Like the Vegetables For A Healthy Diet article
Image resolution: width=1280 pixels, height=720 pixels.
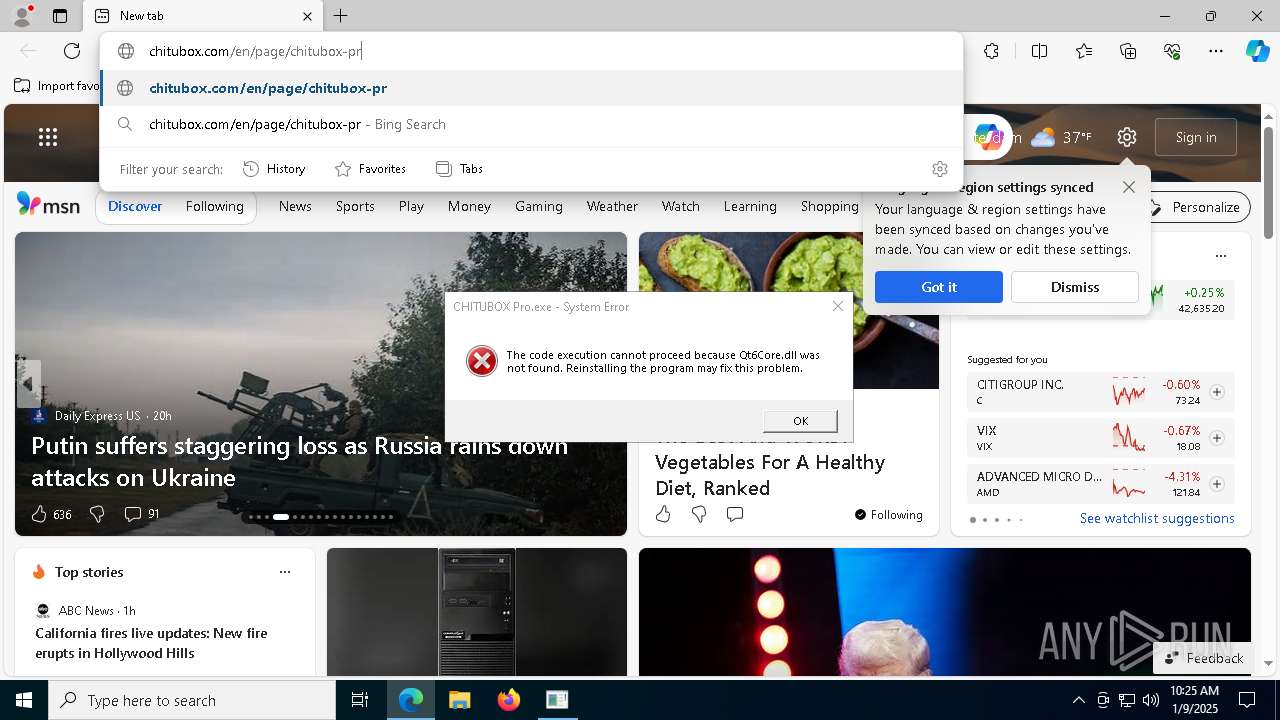point(663,514)
